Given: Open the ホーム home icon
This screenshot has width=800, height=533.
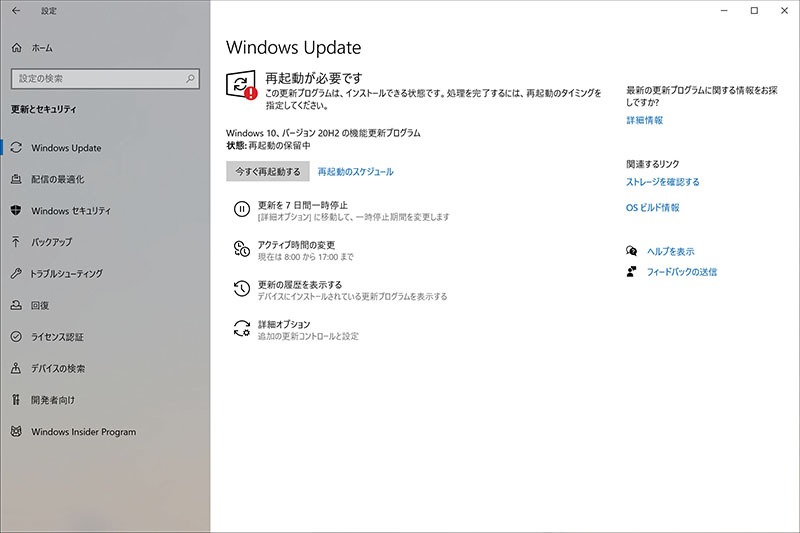Looking at the screenshot, I should pos(16,48).
